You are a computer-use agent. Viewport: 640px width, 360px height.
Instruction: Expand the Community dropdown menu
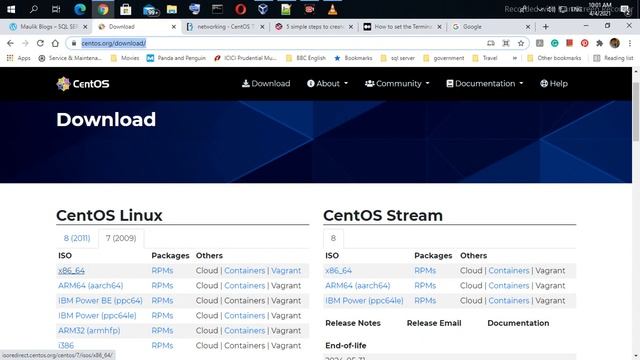coord(397,84)
